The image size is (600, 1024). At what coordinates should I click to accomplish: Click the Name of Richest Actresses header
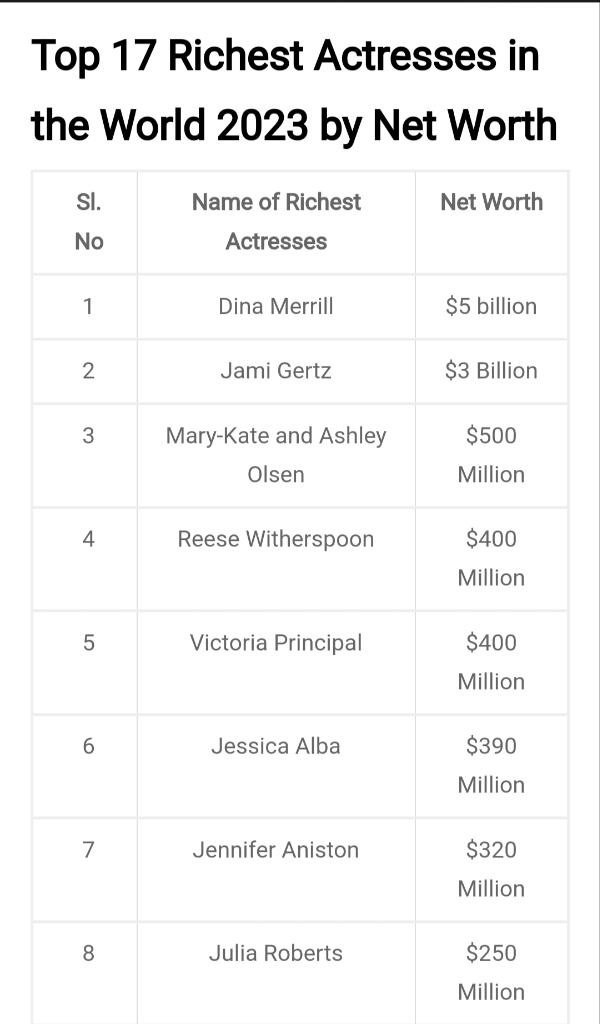point(276,222)
